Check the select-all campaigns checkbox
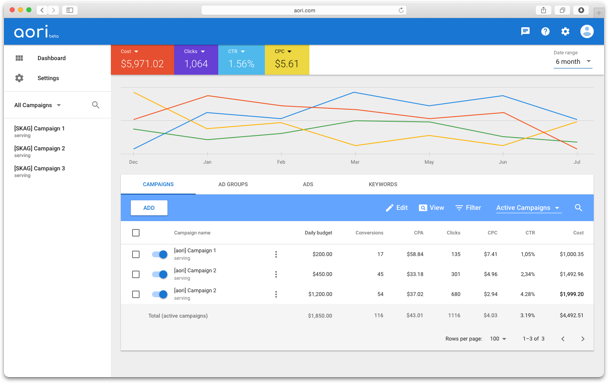Screen dimensions: 608x383 coord(136,233)
